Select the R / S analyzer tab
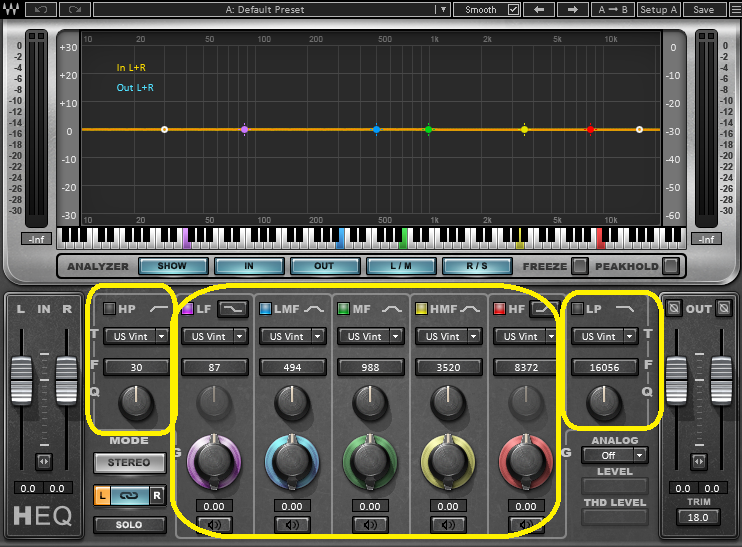 pos(477,266)
